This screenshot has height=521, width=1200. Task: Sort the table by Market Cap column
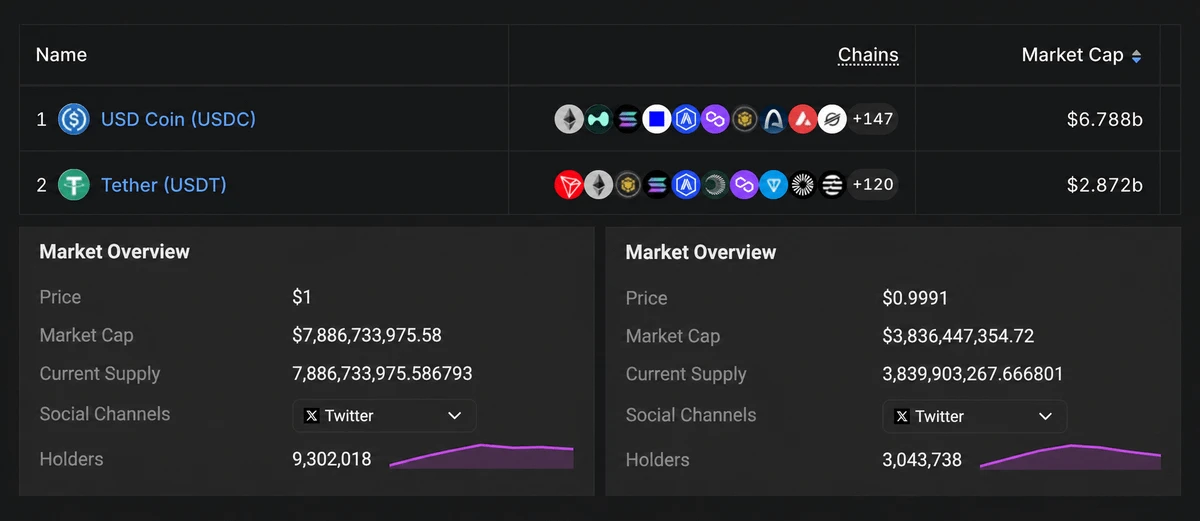point(1081,55)
